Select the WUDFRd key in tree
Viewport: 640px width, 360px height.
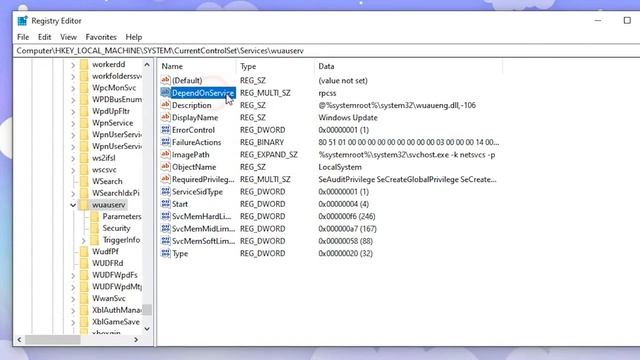tap(107, 263)
